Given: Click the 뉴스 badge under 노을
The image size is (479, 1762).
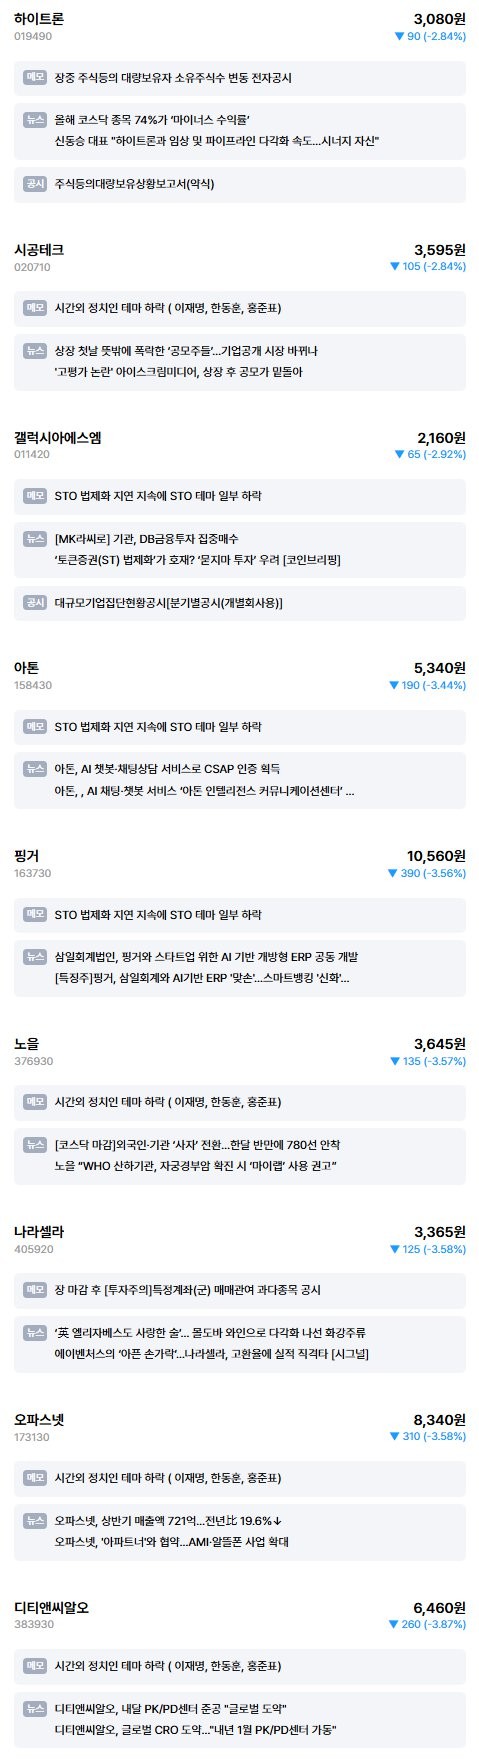Looking at the screenshot, I should pyautogui.click(x=35, y=1145).
